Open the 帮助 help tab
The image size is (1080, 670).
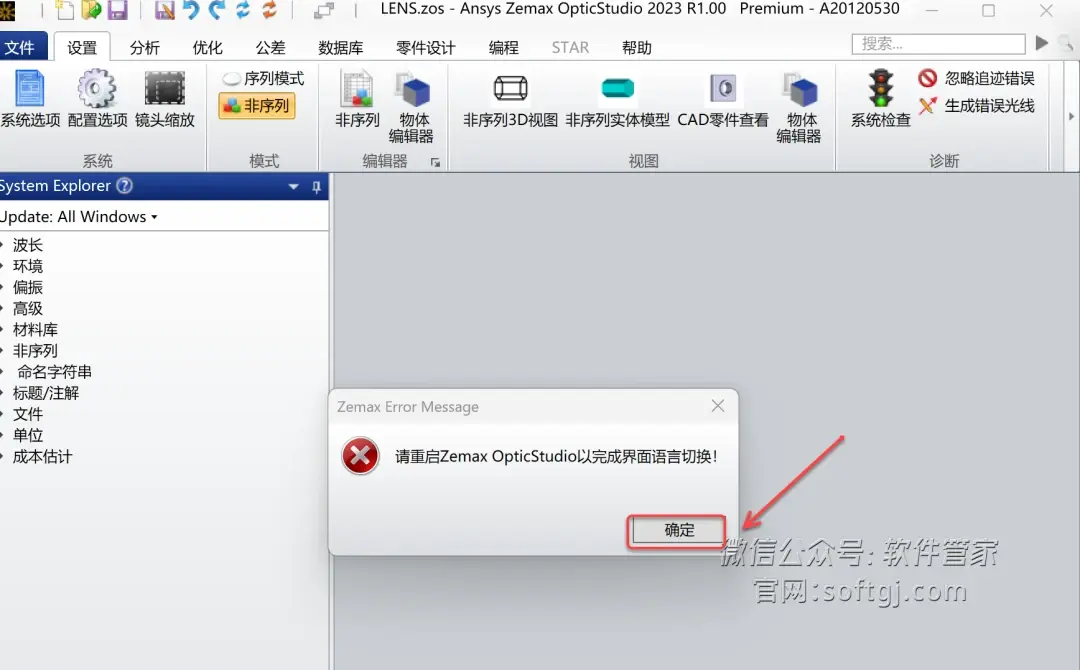(x=636, y=48)
